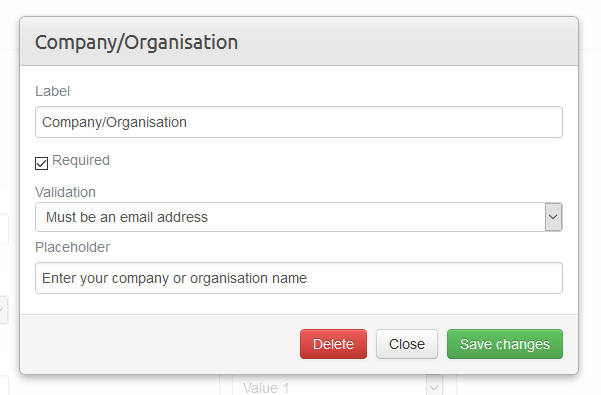Click the partially hidden dropdown at left edge
Screen dimensions: 601x395
4,310
